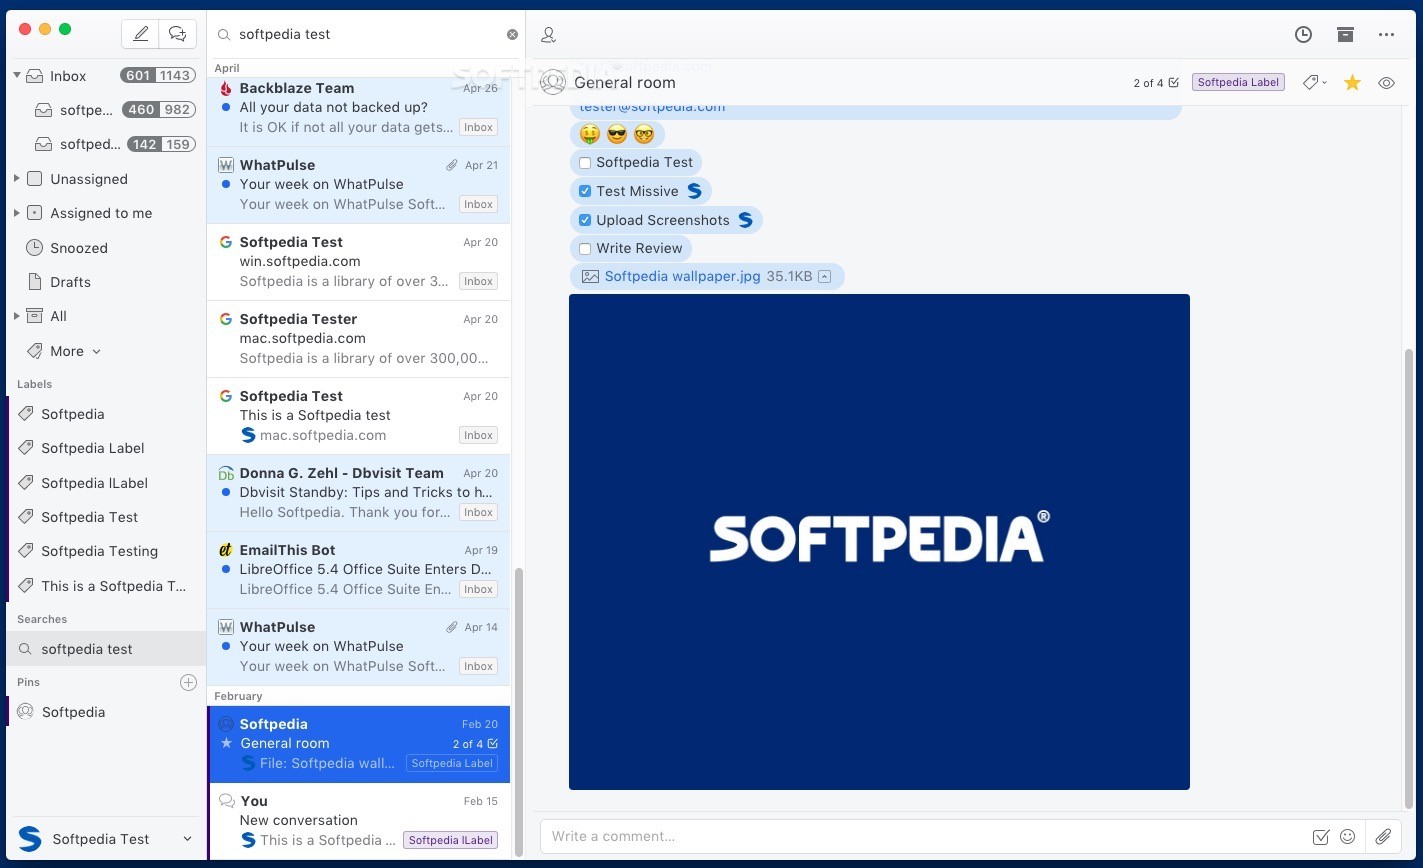Open the emoji picker in comment box
This screenshot has height=868, width=1423.
(x=1347, y=837)
